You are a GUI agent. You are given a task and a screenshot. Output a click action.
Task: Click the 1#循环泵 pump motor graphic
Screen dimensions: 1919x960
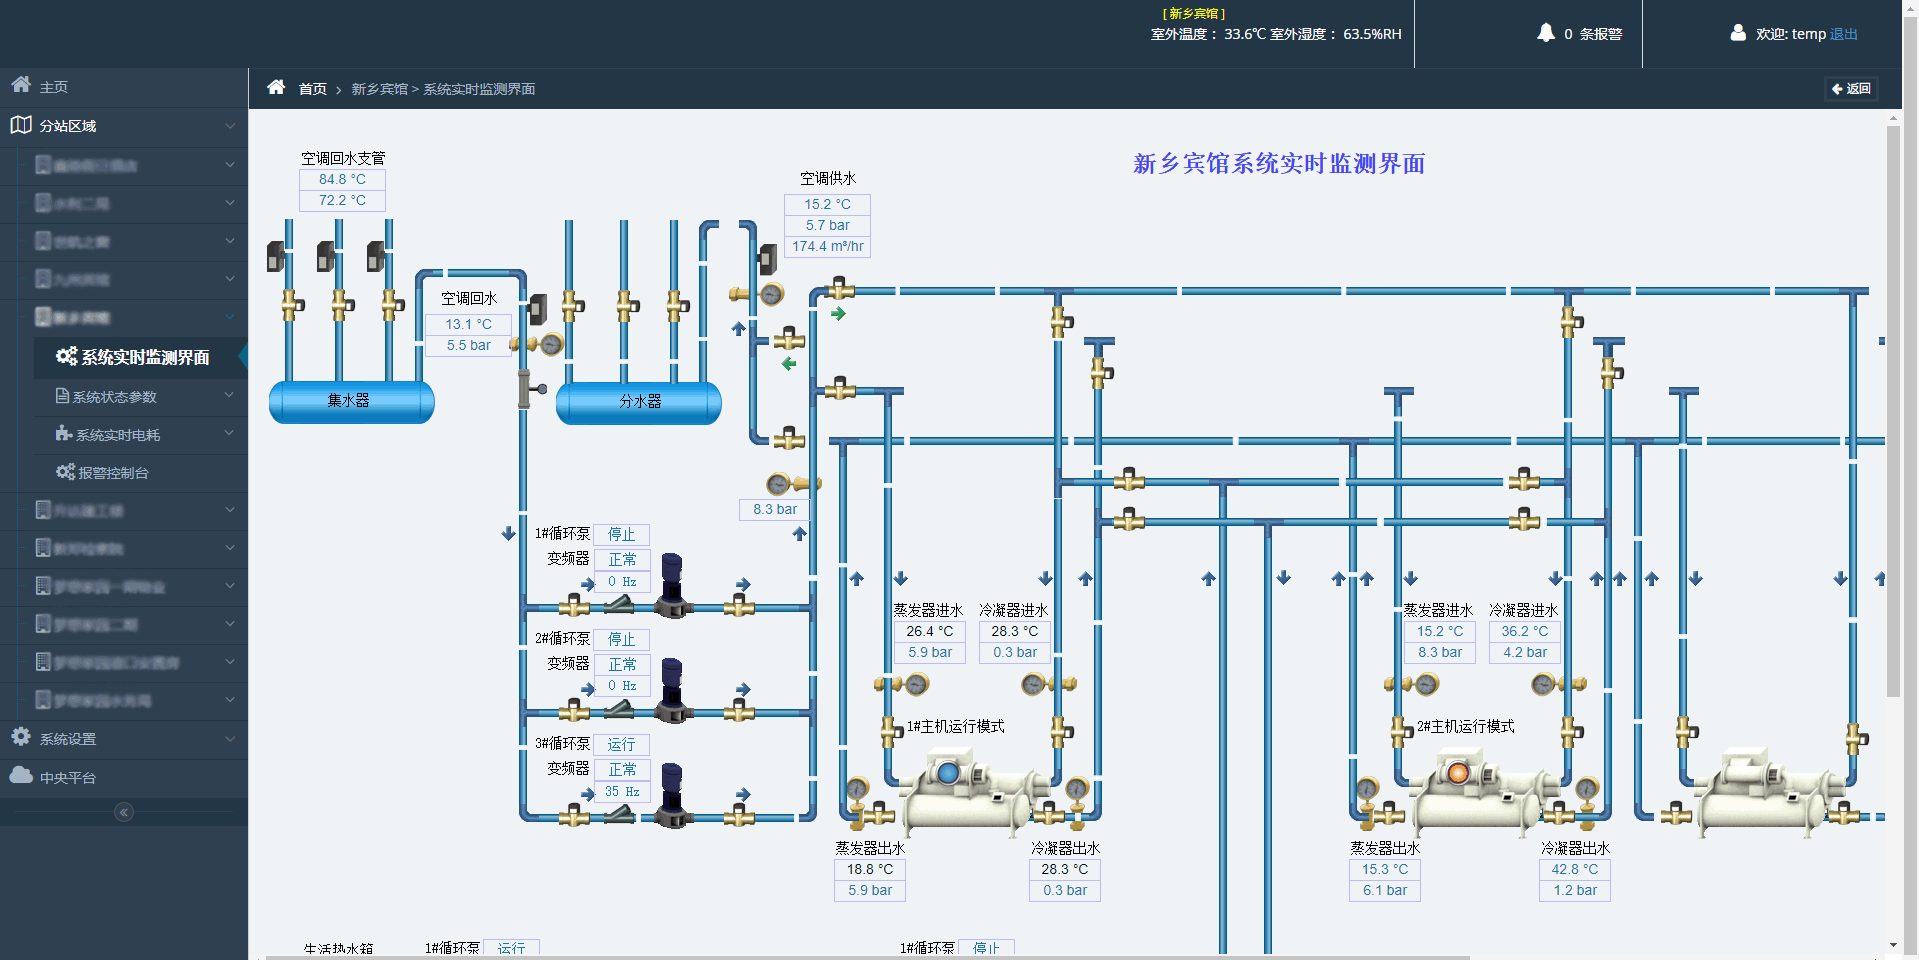click(672, 585)
